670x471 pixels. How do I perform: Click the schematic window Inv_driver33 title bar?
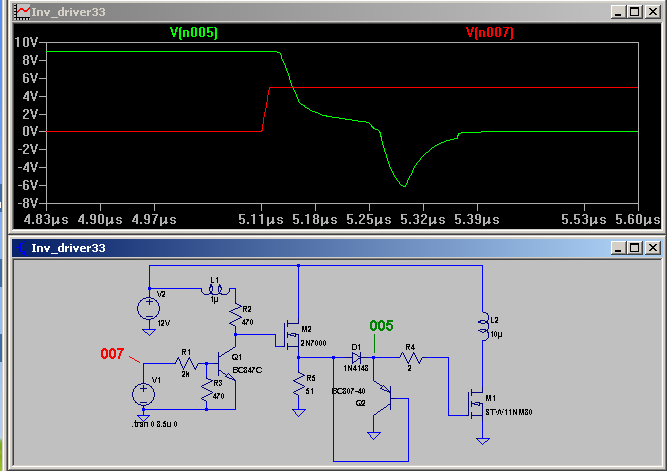click(x=300, y=247)
